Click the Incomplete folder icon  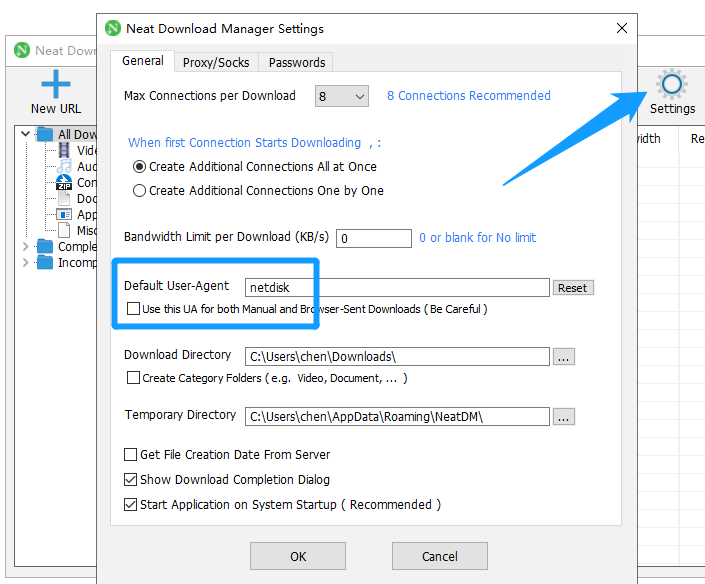45,262
